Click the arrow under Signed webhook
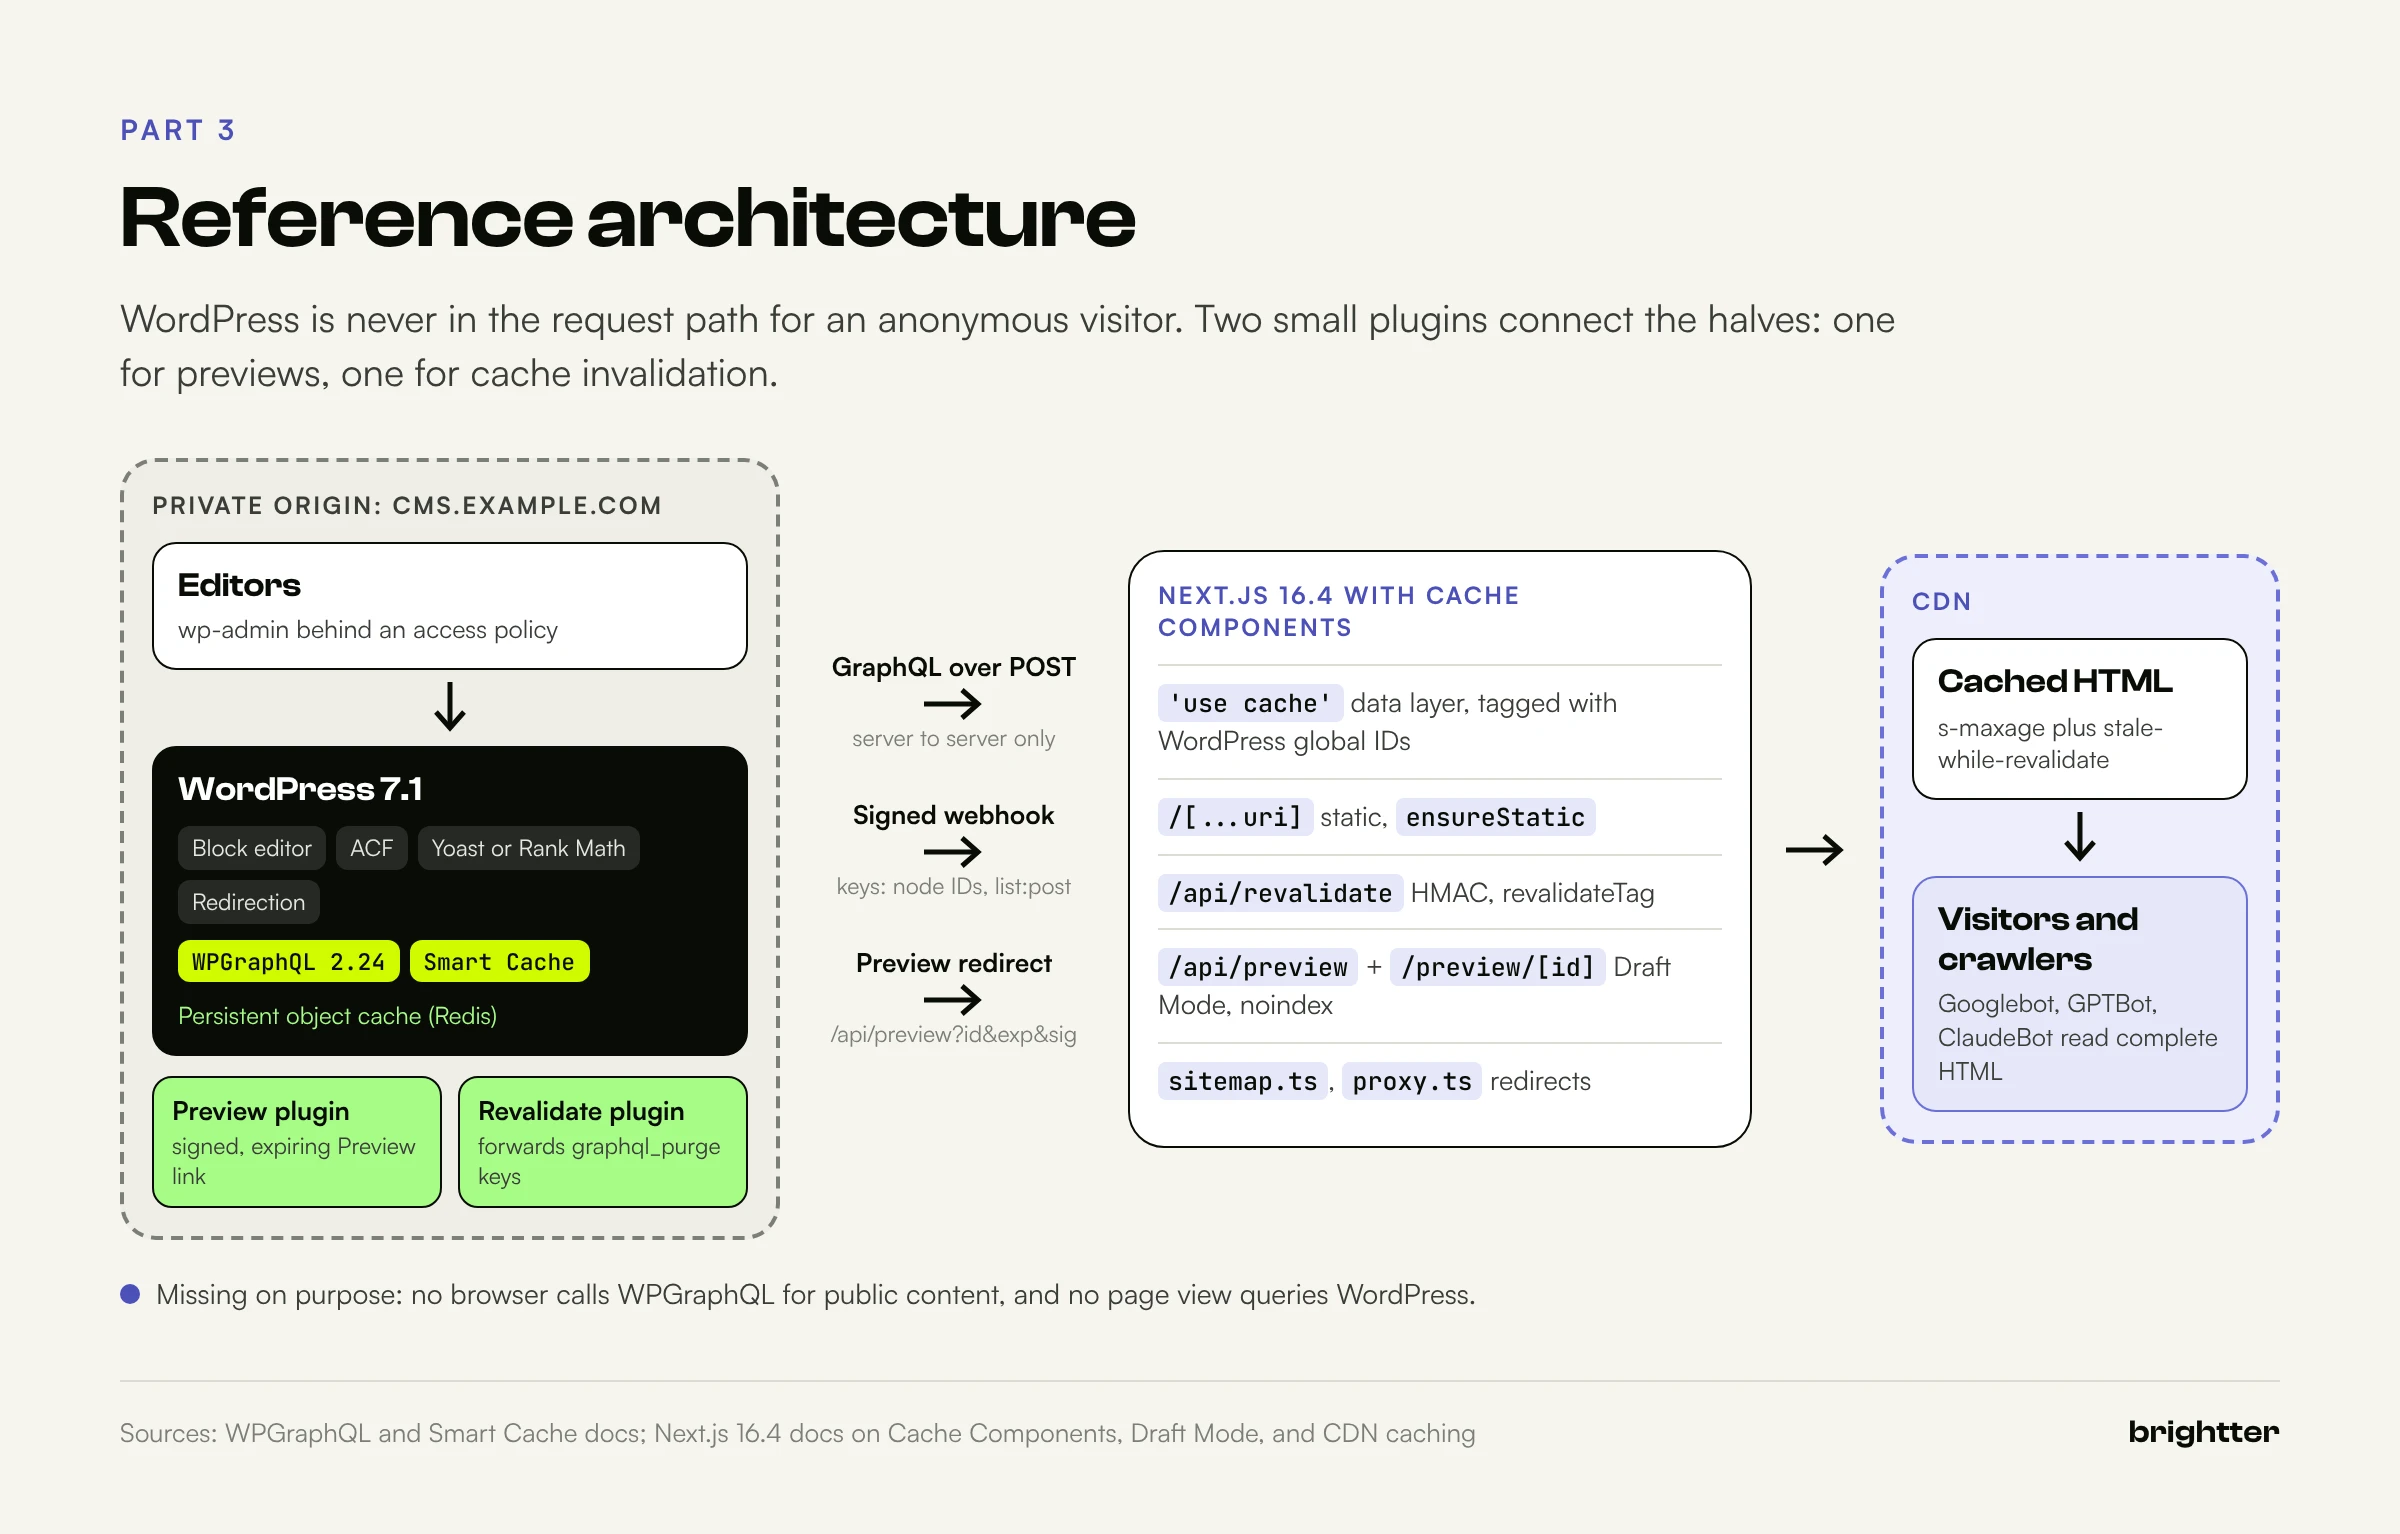This screenshot has width=2400, height=1534. coord(952,852)
